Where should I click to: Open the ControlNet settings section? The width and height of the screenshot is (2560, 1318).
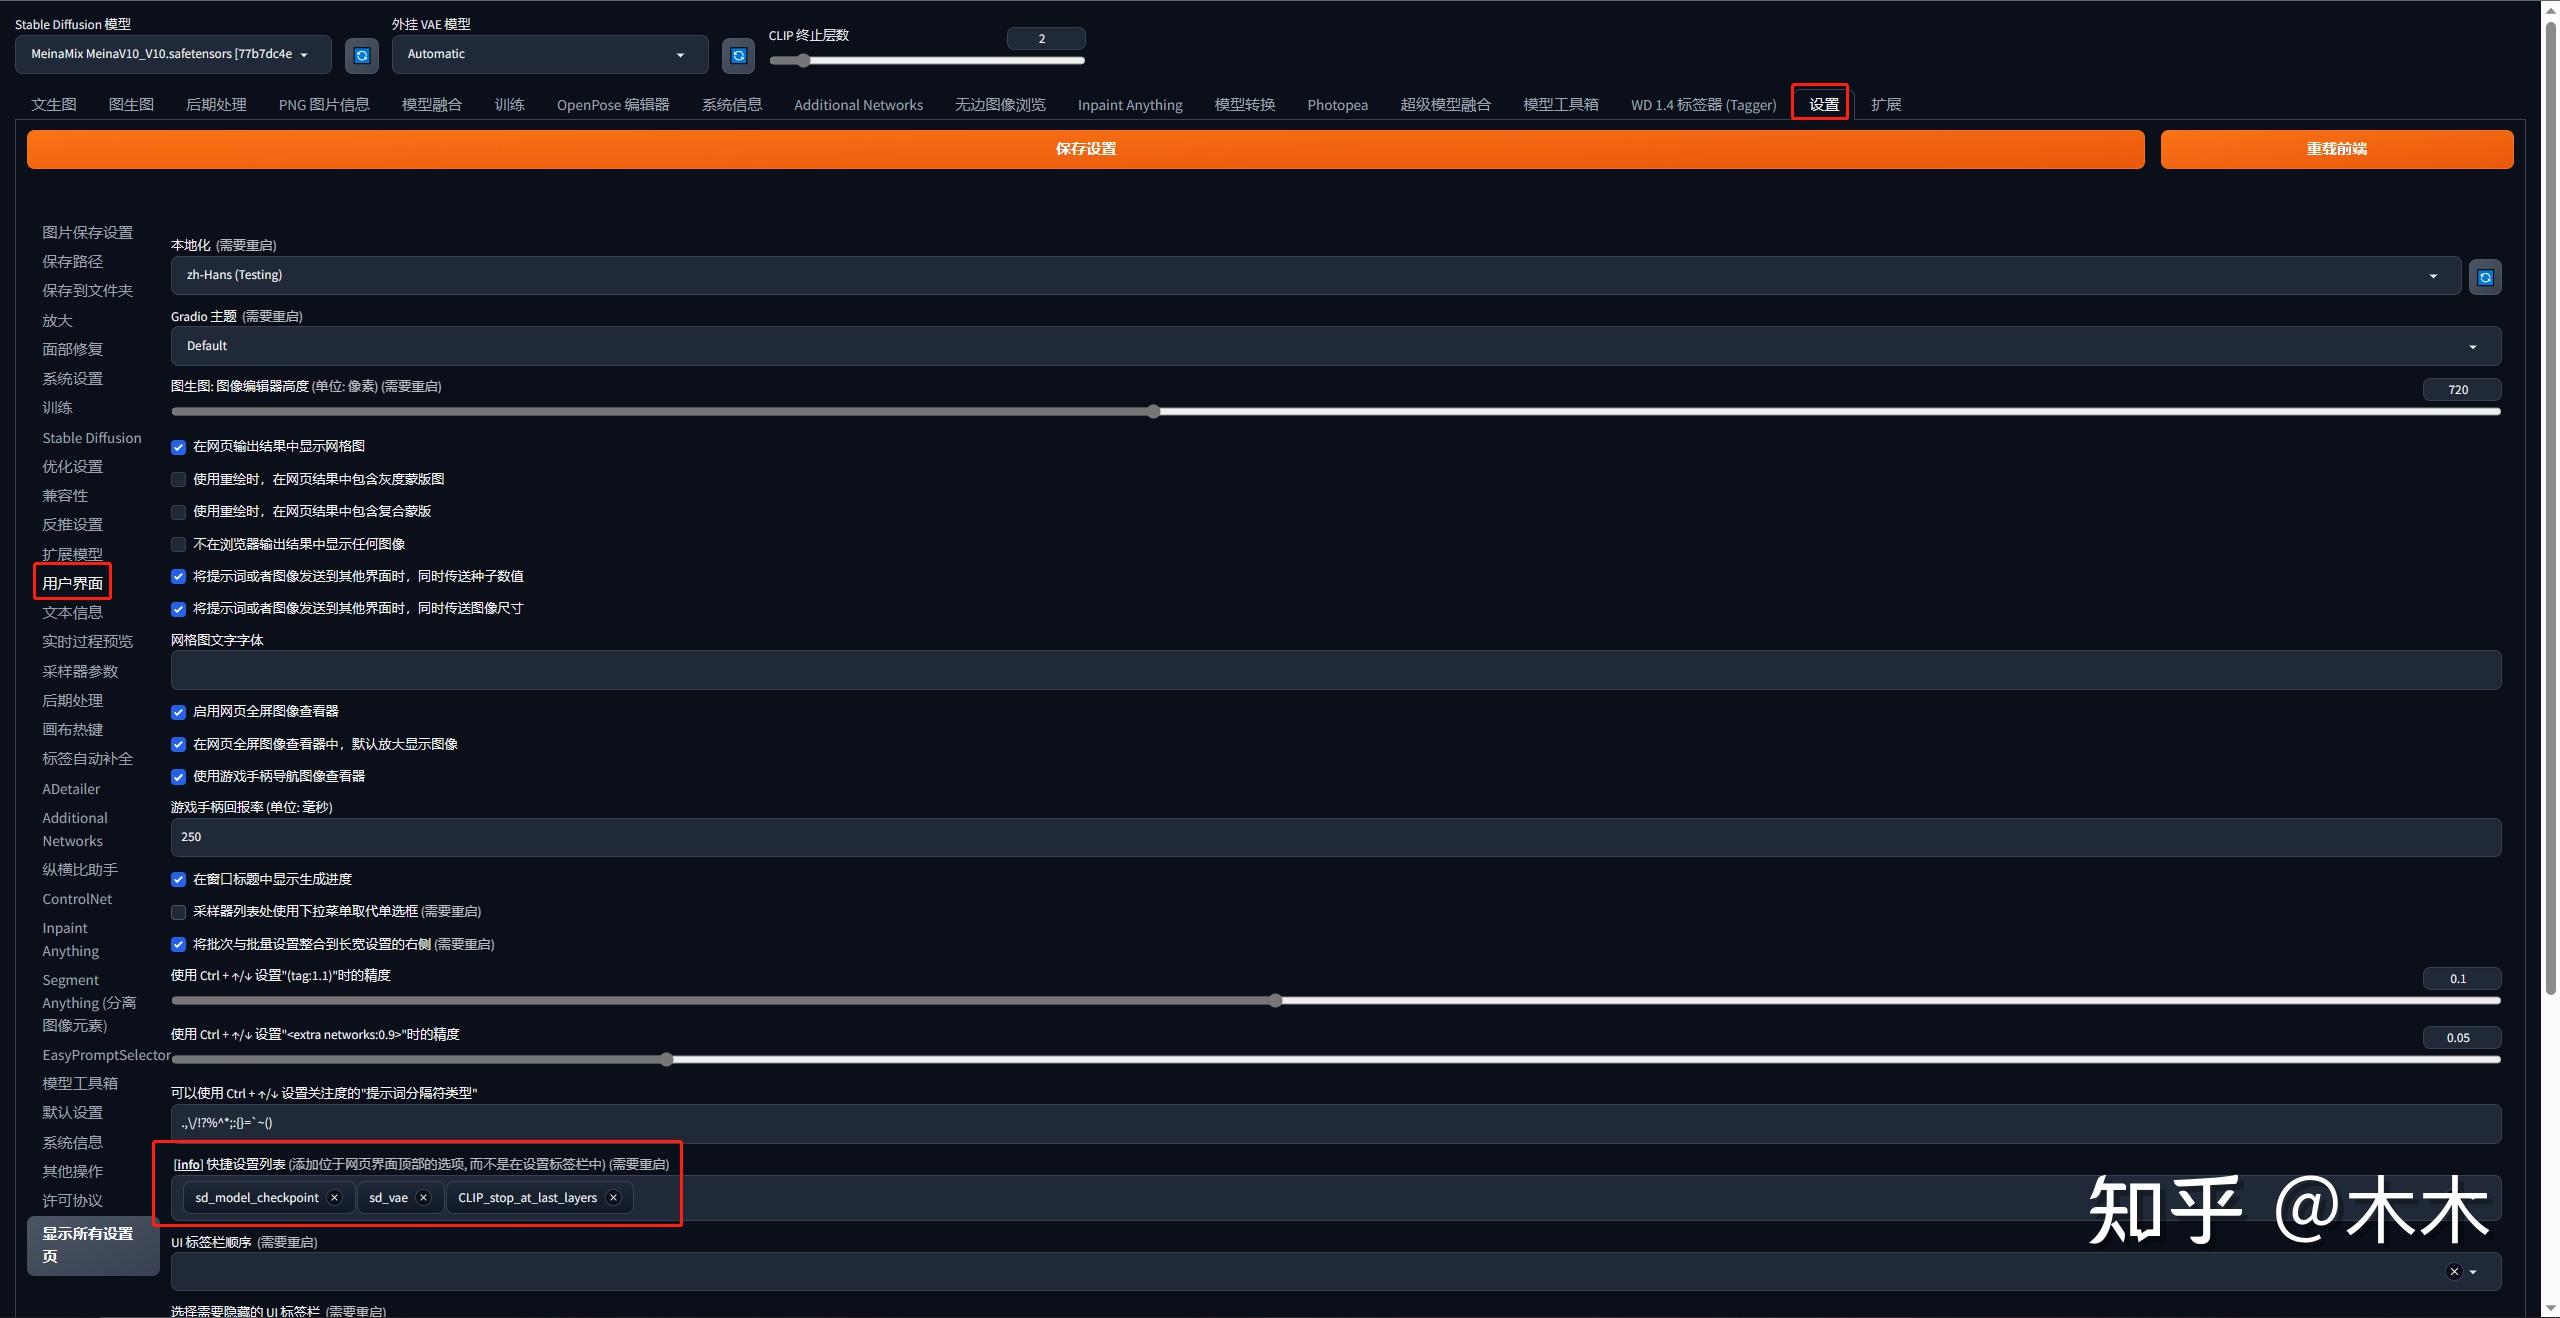[77, 899]
